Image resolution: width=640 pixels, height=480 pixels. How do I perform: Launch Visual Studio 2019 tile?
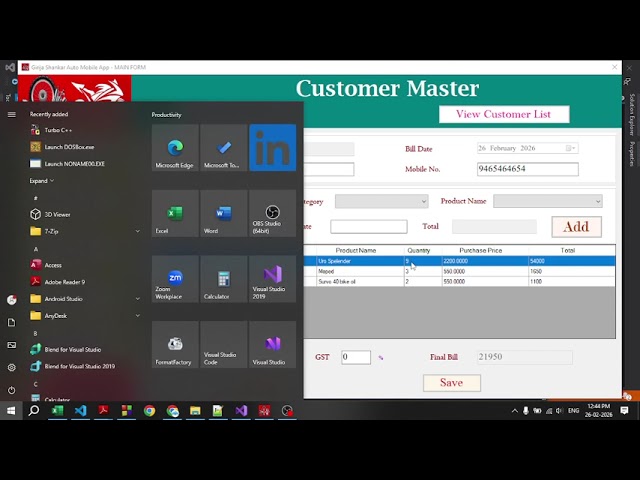pos(273,279)
